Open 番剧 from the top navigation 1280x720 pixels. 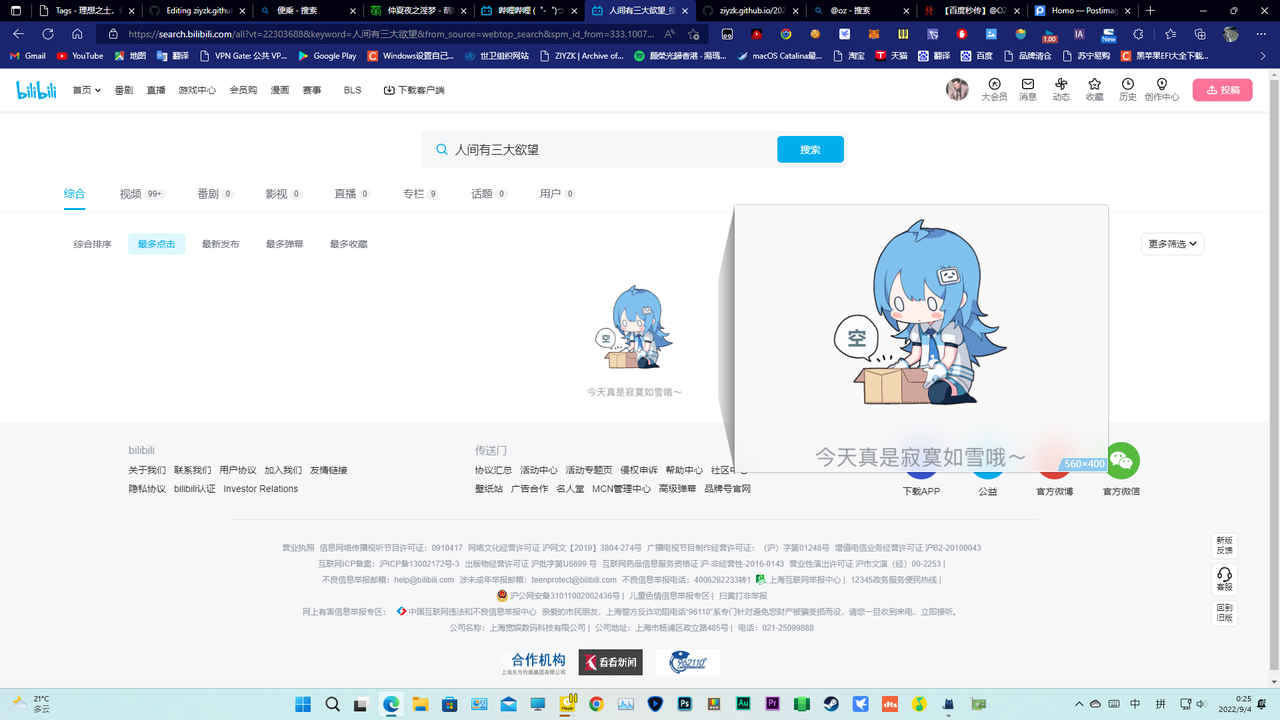pyautogui.click(x=123, y=89)
